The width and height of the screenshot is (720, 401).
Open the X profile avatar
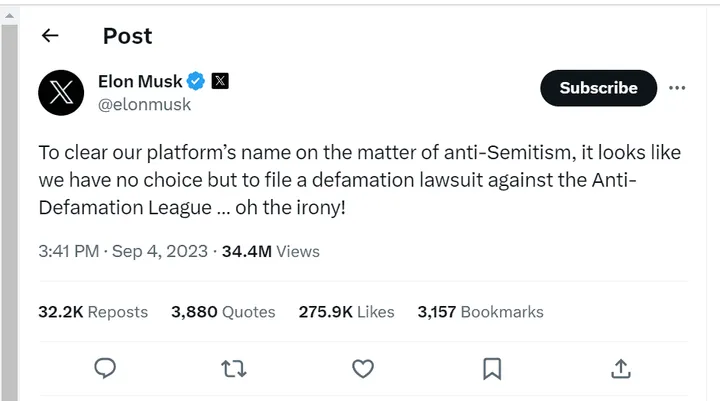pos(61,92)
